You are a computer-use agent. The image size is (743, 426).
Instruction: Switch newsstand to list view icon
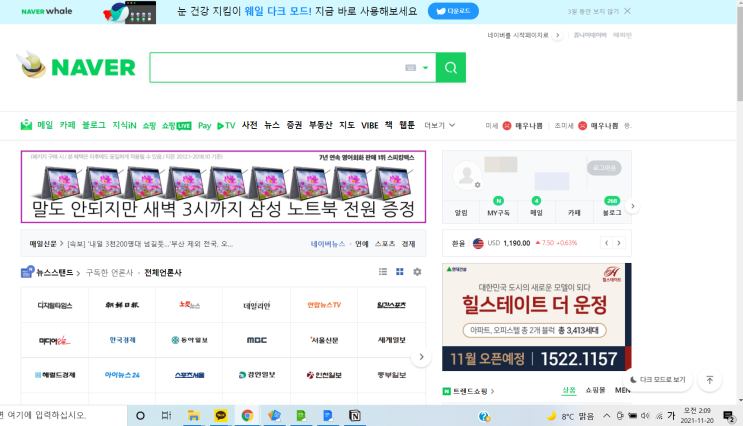click(x=383, y=272)
